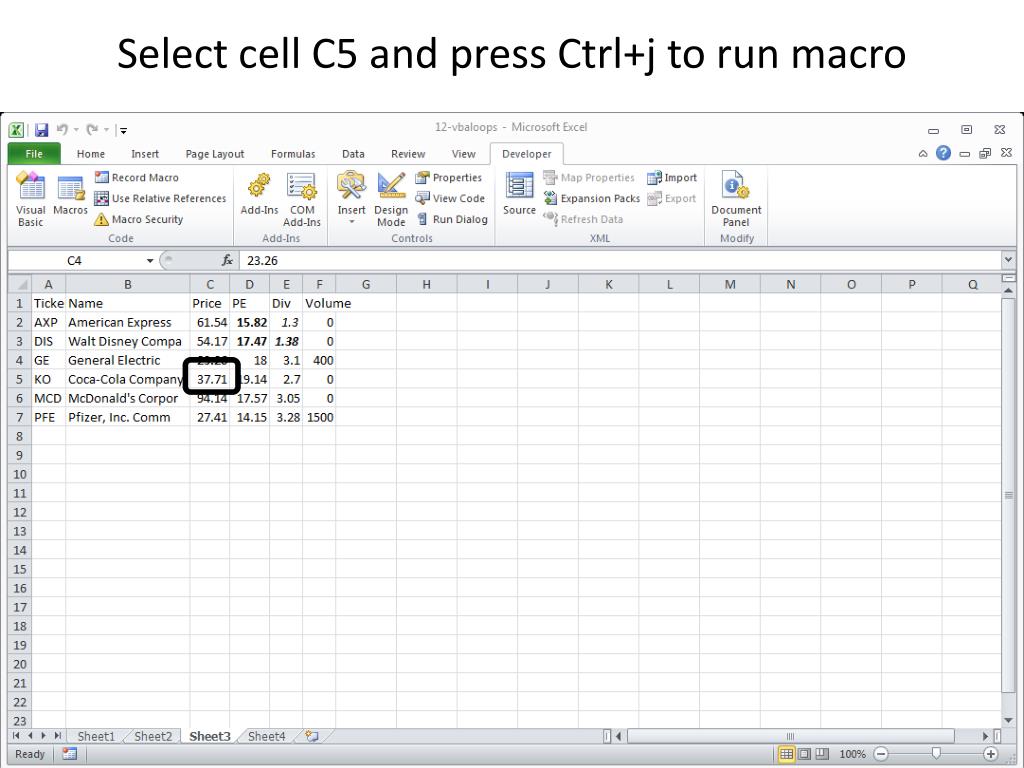
Task: Switch to Page Break Preview
Action: coord(822,754)
